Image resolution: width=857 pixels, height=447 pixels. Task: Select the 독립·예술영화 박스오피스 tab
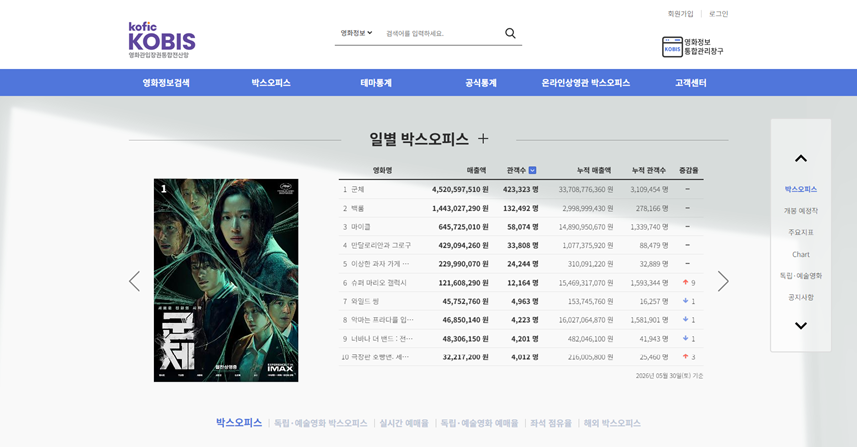point(320,423)
